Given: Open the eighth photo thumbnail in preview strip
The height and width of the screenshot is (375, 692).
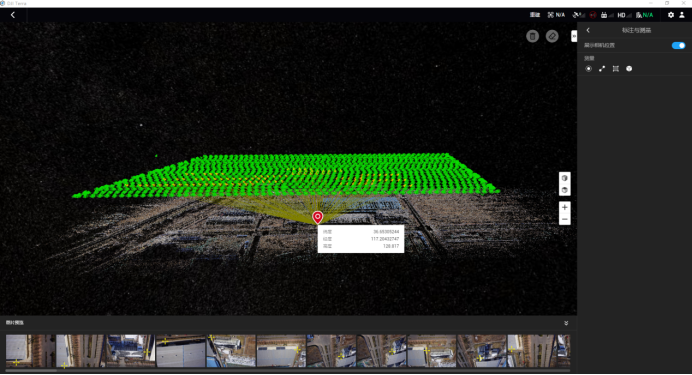Looking at the screenshot, I should (x=381, y=351).
